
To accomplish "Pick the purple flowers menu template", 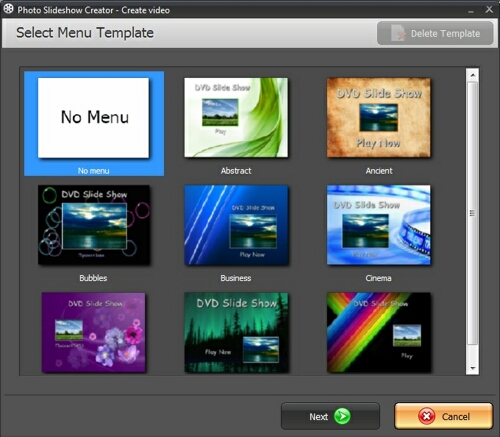I will tap(93, 332).
